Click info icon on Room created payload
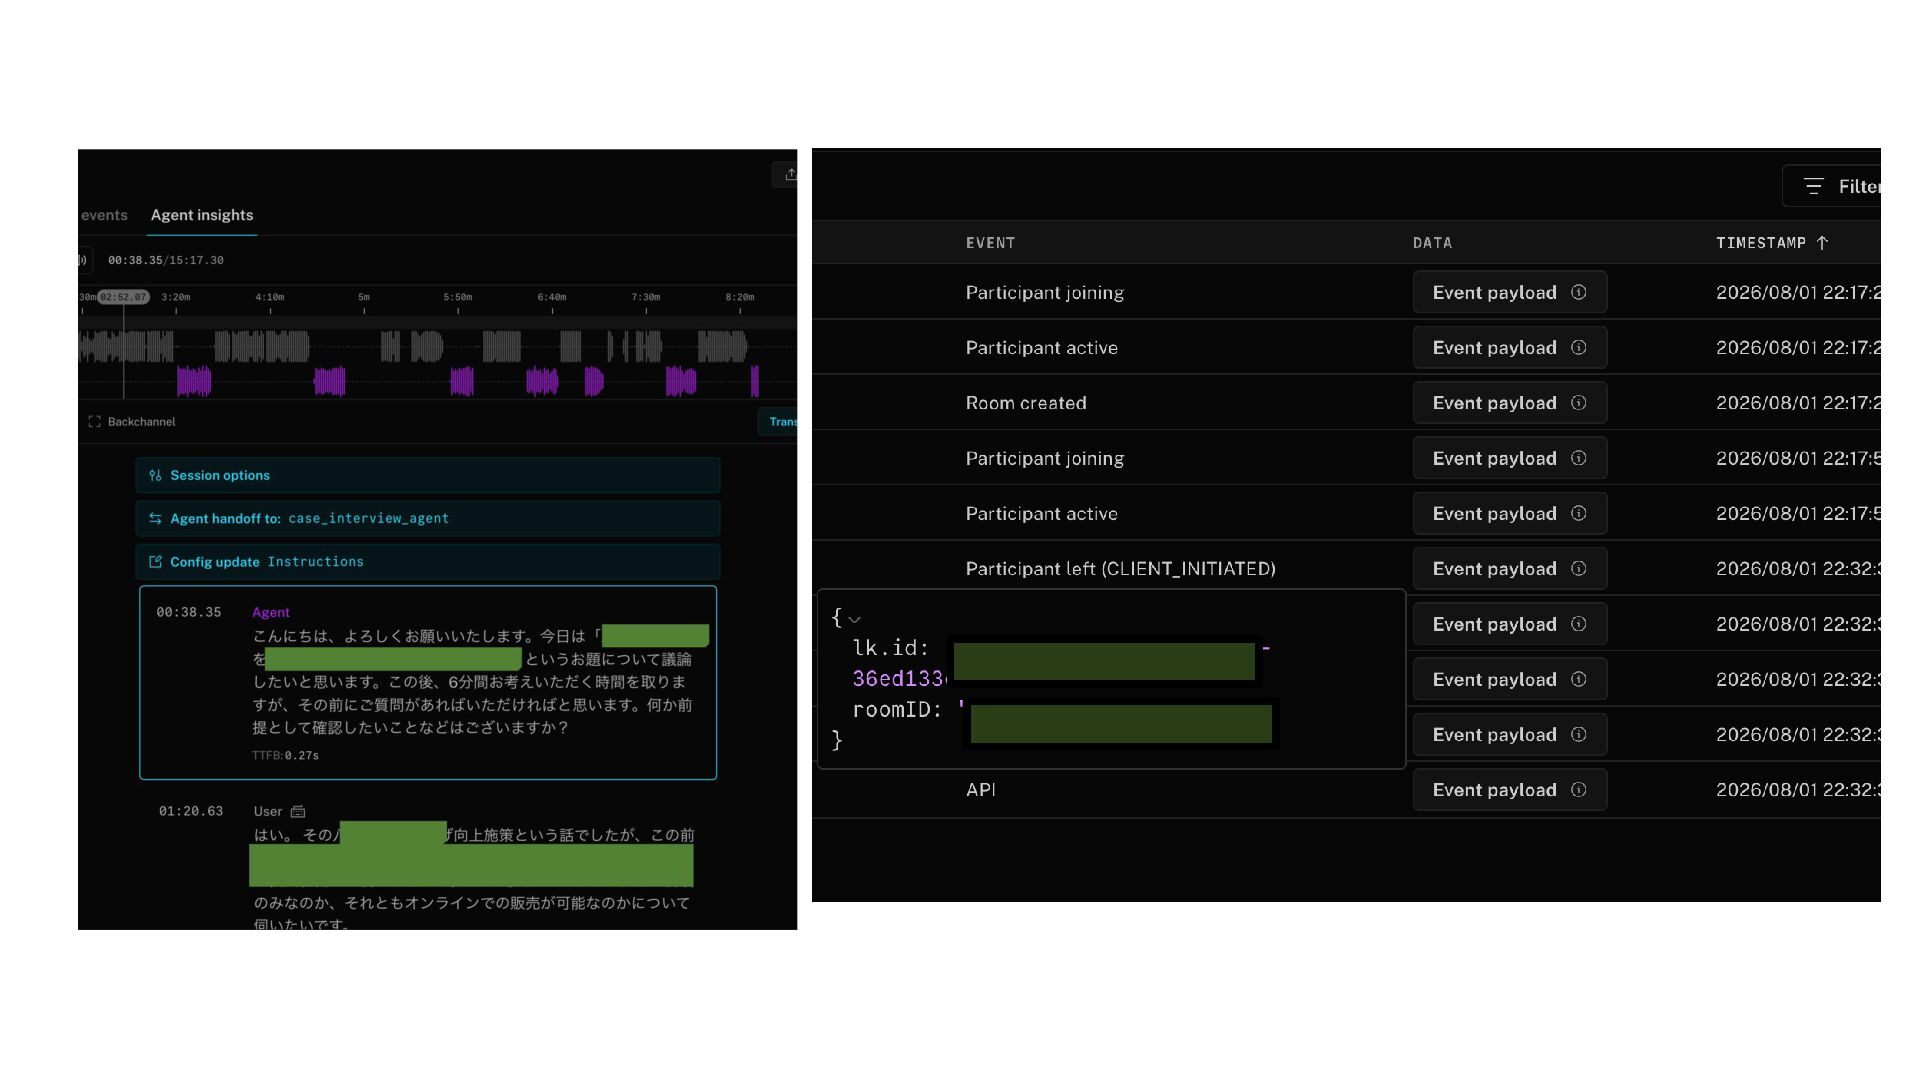 click(1579, 403)
